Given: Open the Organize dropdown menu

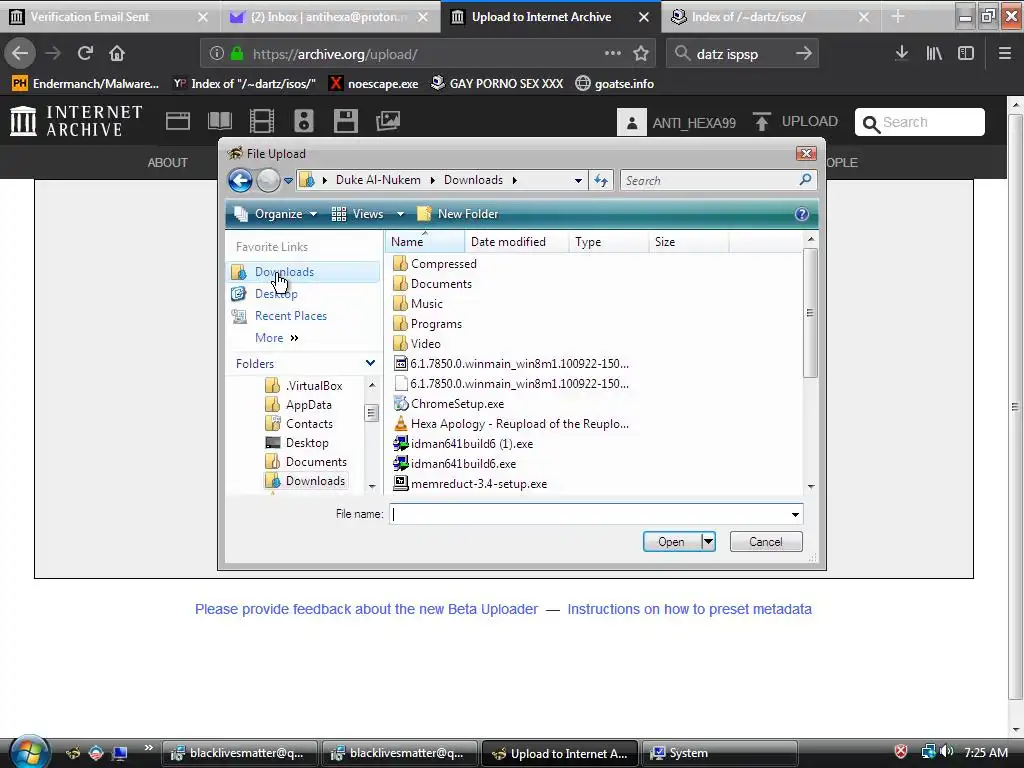Looking at the screenshot, I should tap(276, 214).
